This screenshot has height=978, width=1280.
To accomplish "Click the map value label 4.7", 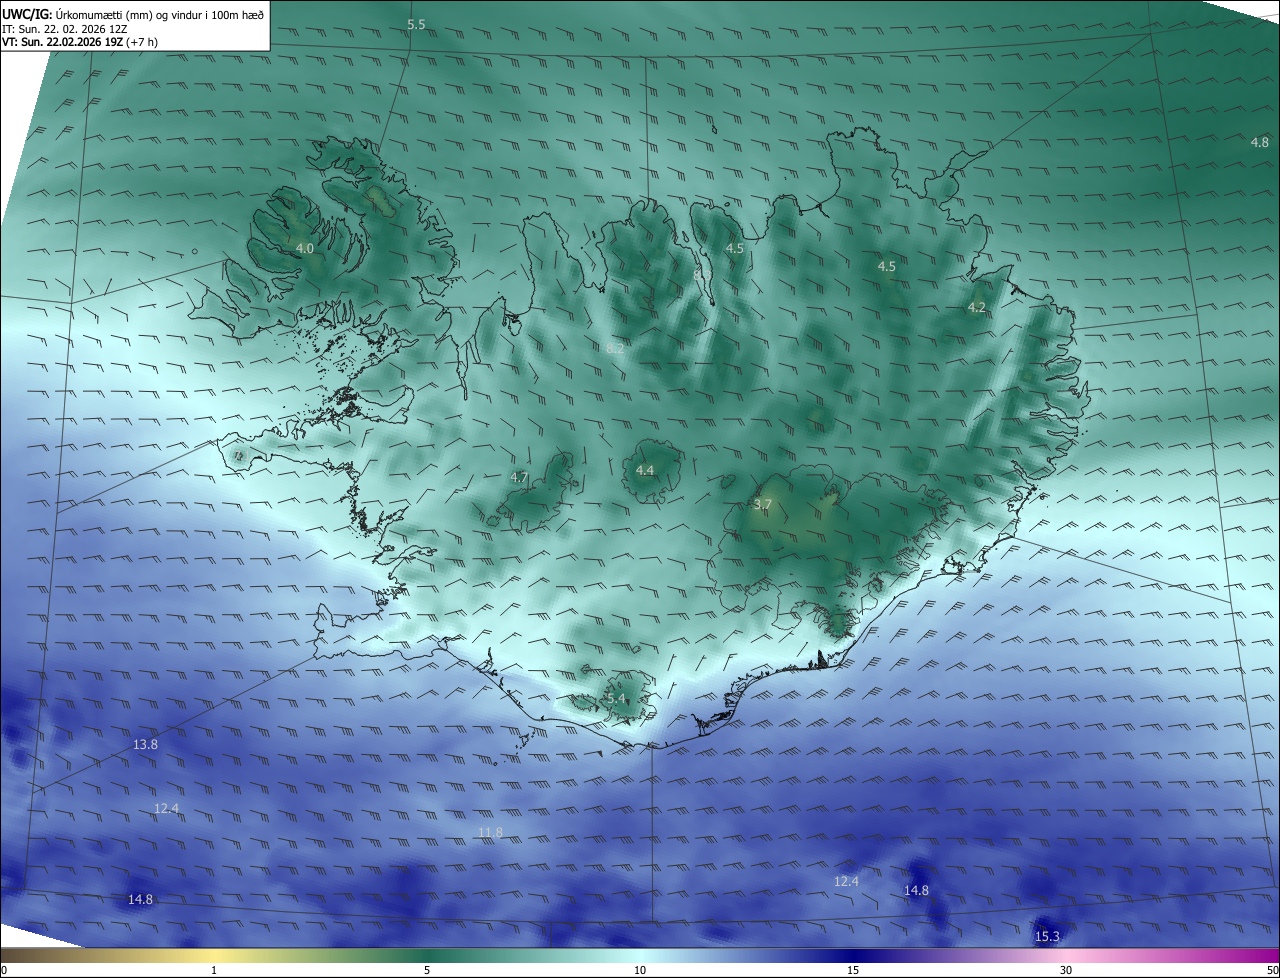I will 519,478.
